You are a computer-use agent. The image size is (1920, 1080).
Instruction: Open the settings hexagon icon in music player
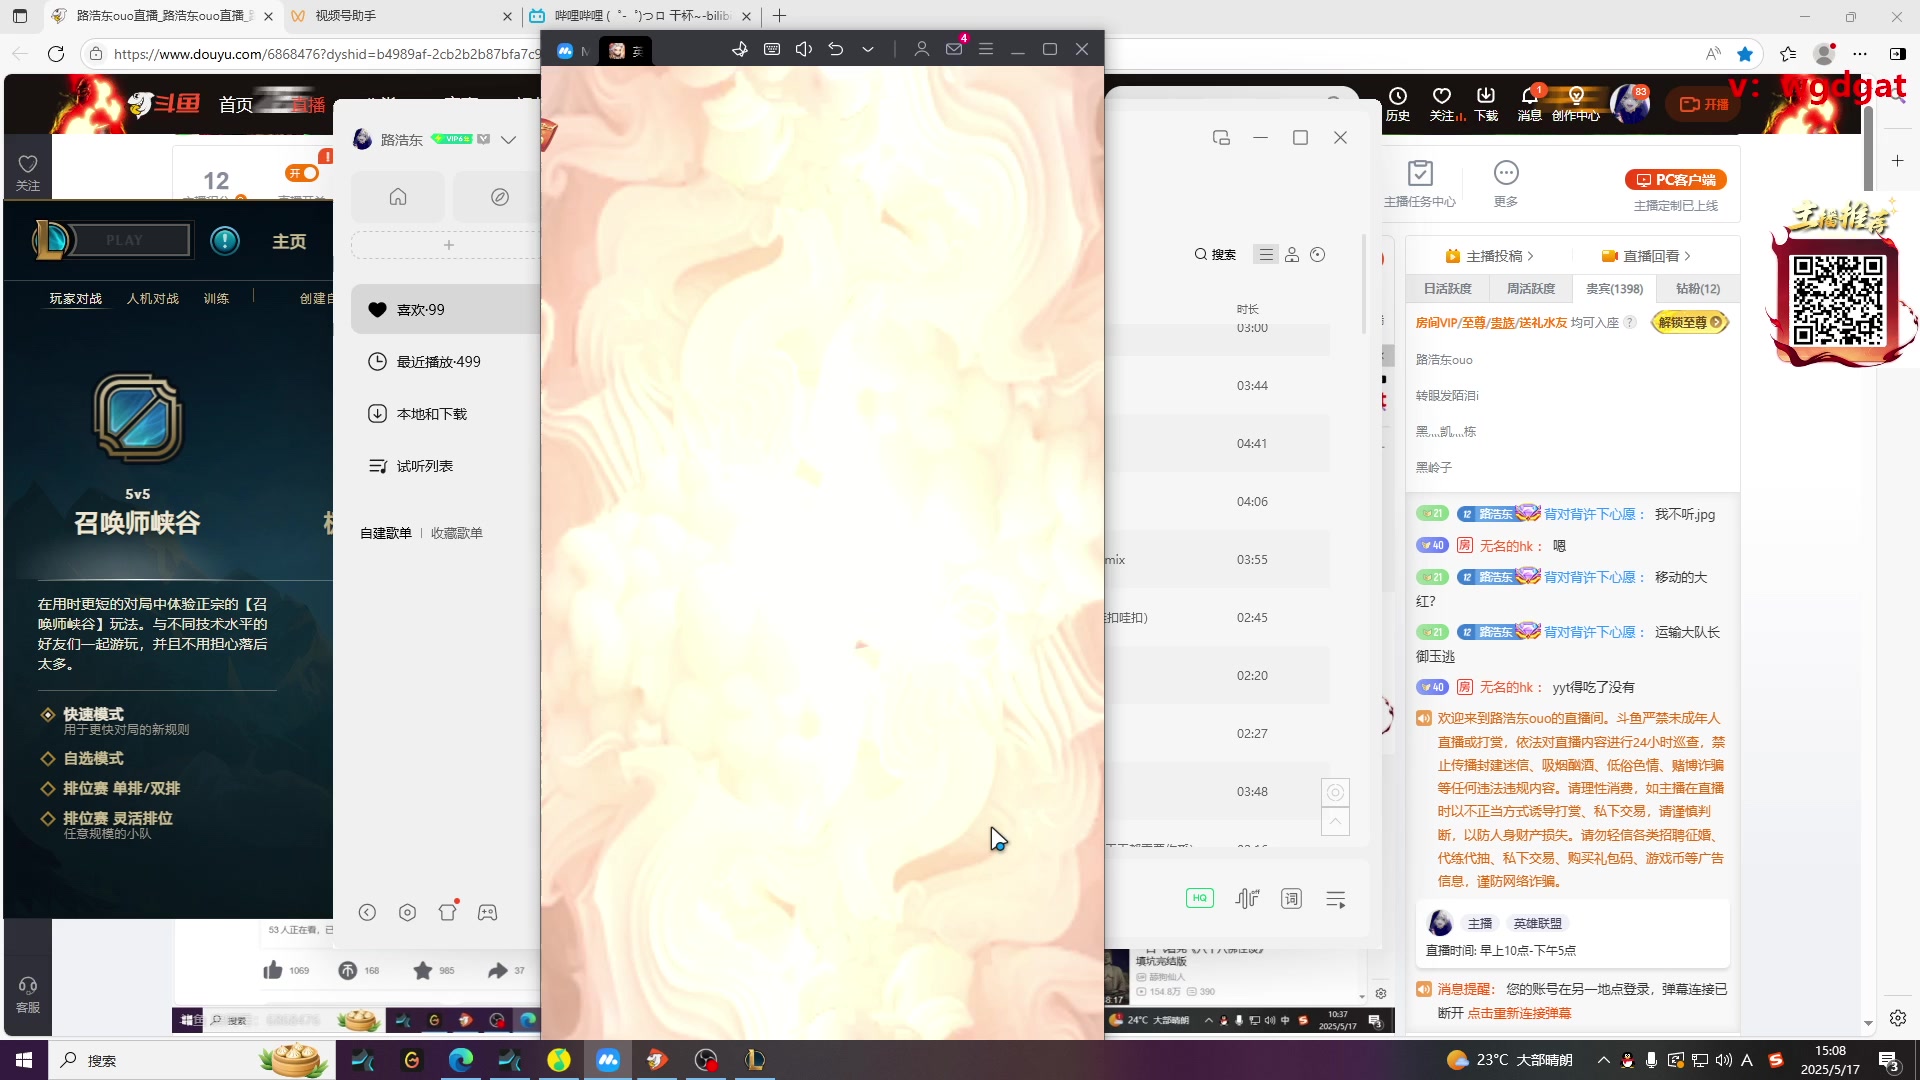tap(407, 912)
